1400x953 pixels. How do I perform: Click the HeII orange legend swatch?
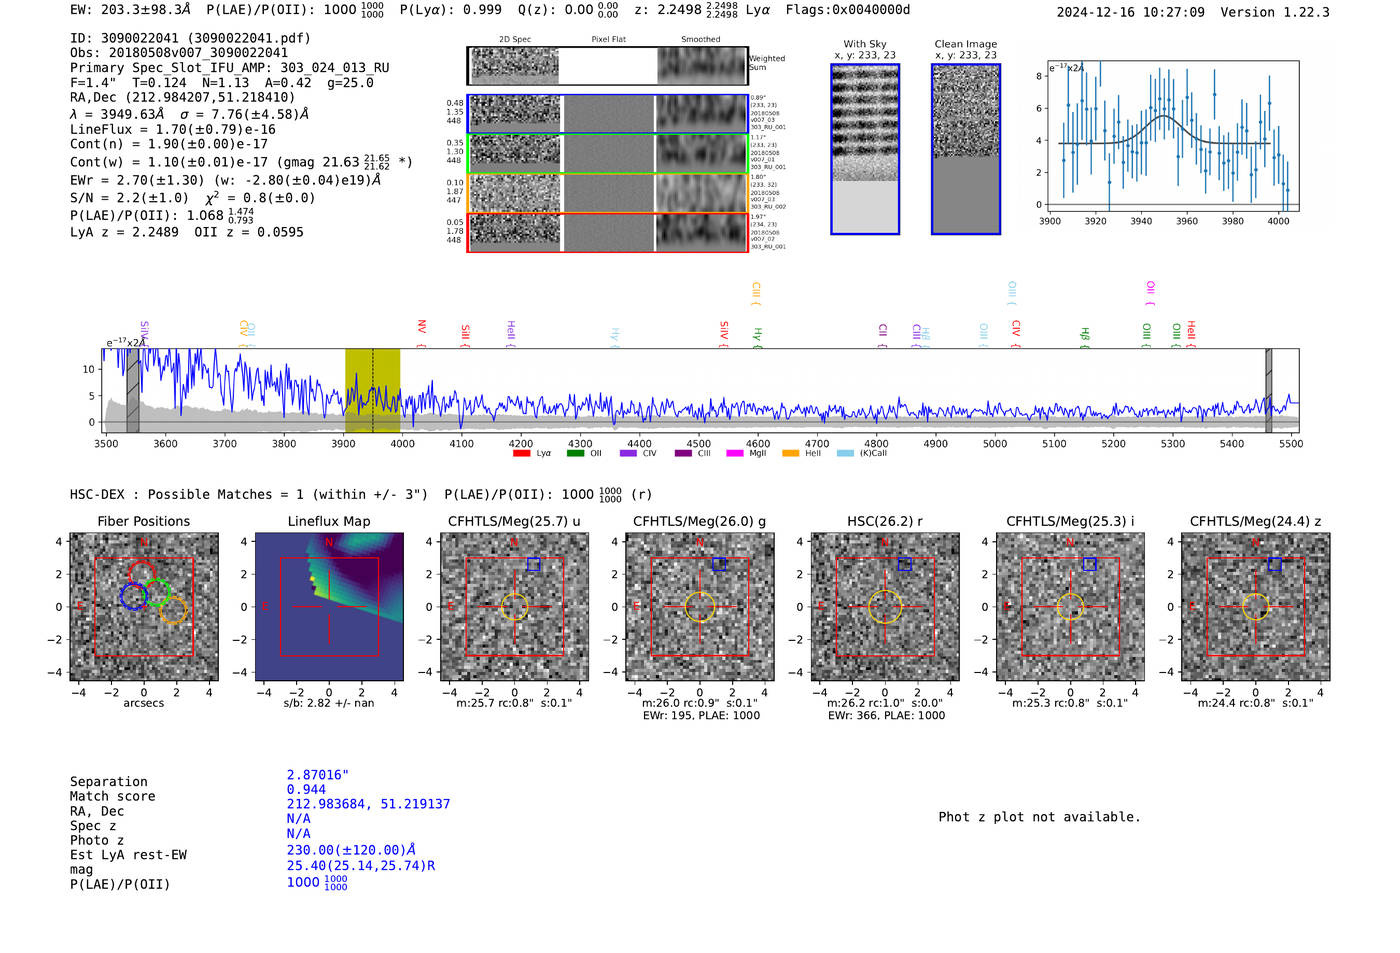[x=790, y=453]
